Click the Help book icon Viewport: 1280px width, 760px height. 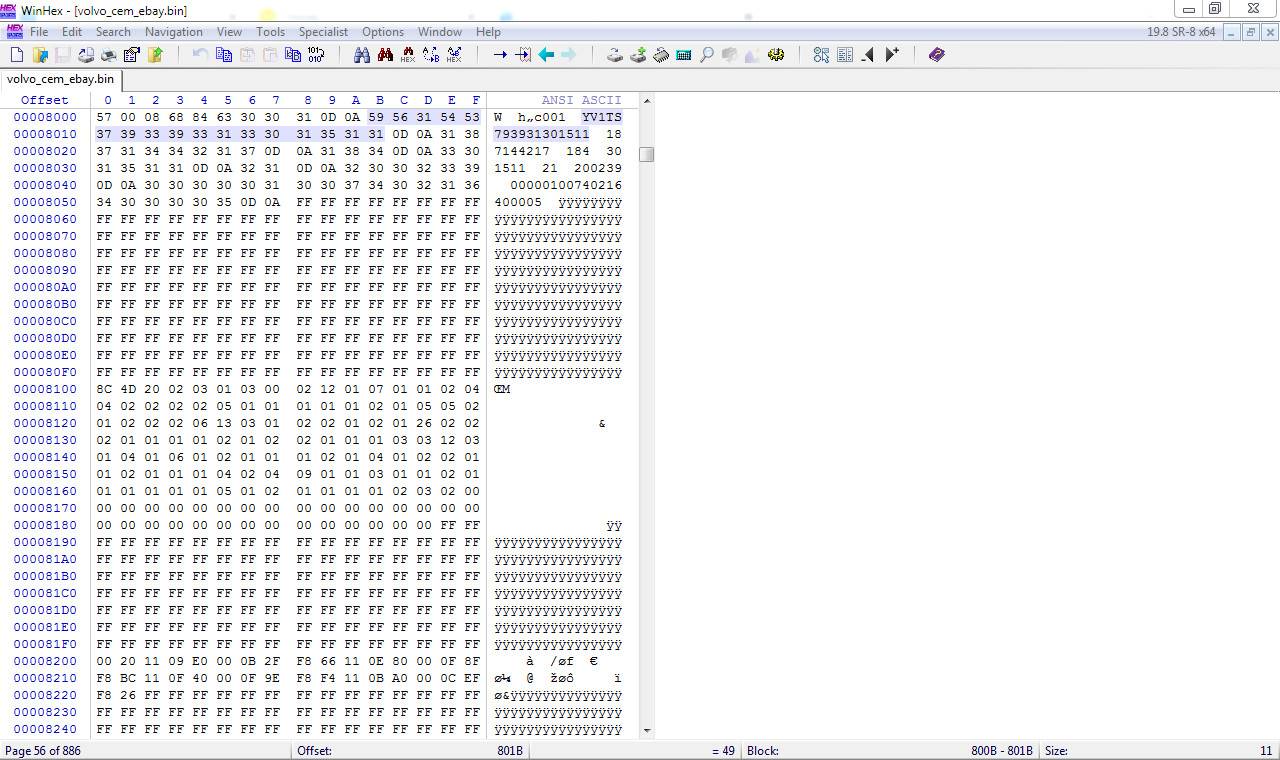[936, 55]
